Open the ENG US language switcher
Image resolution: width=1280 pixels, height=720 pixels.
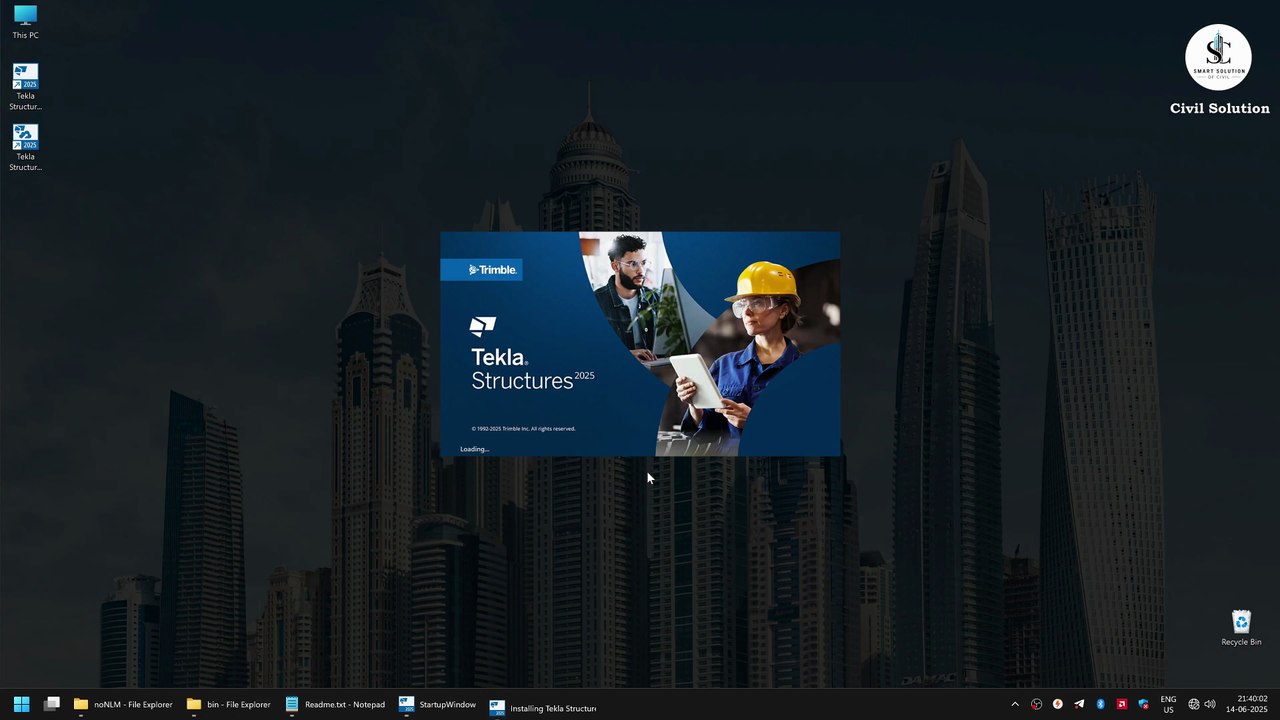(x=1168, y=704)
